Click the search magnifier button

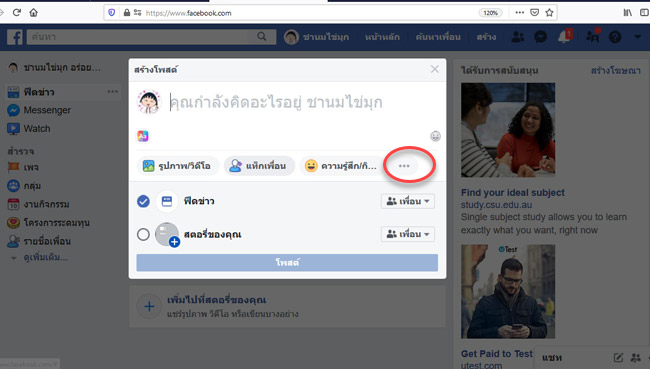point(262,36)
